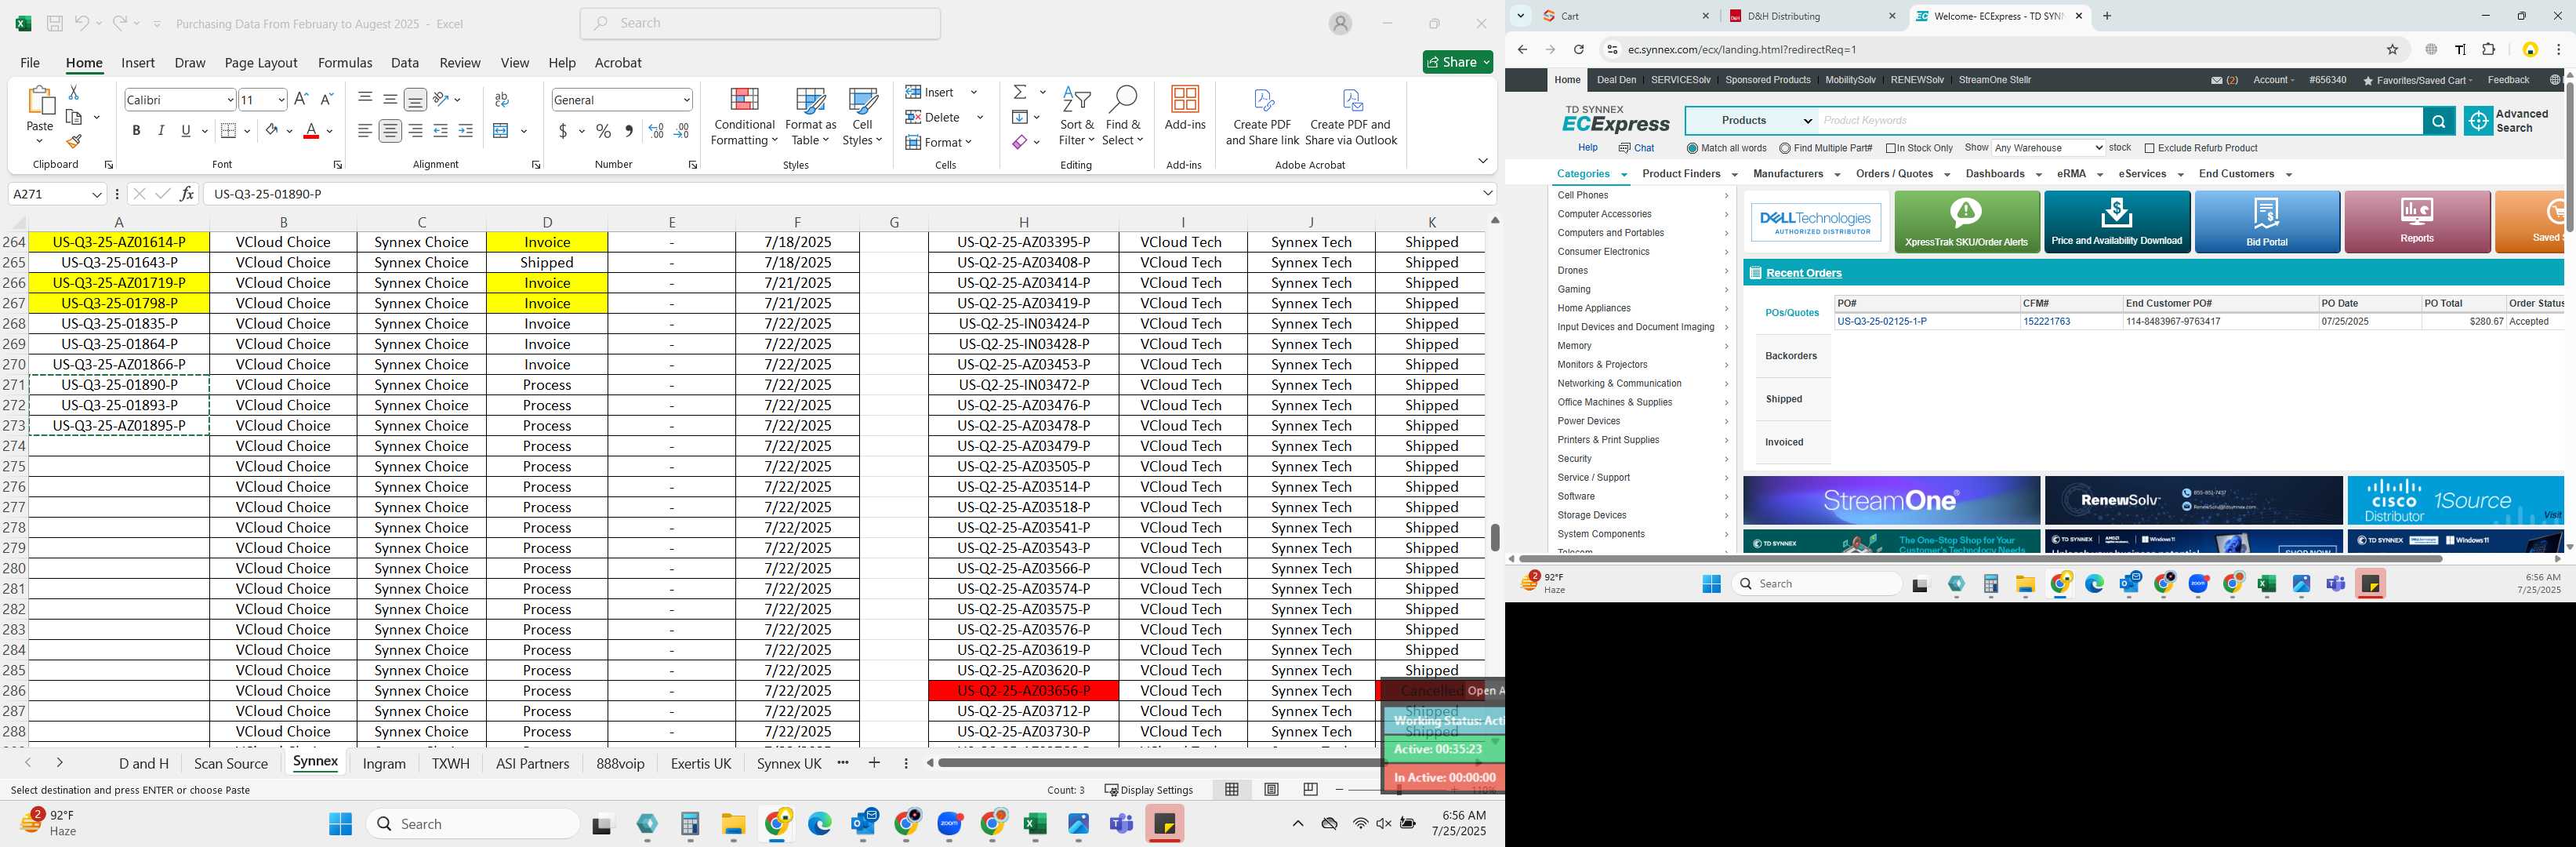Image resolution: width=2576 pixels, height=847 pixels.
Task: Click the Share button in Excel
Action: 1458,62
